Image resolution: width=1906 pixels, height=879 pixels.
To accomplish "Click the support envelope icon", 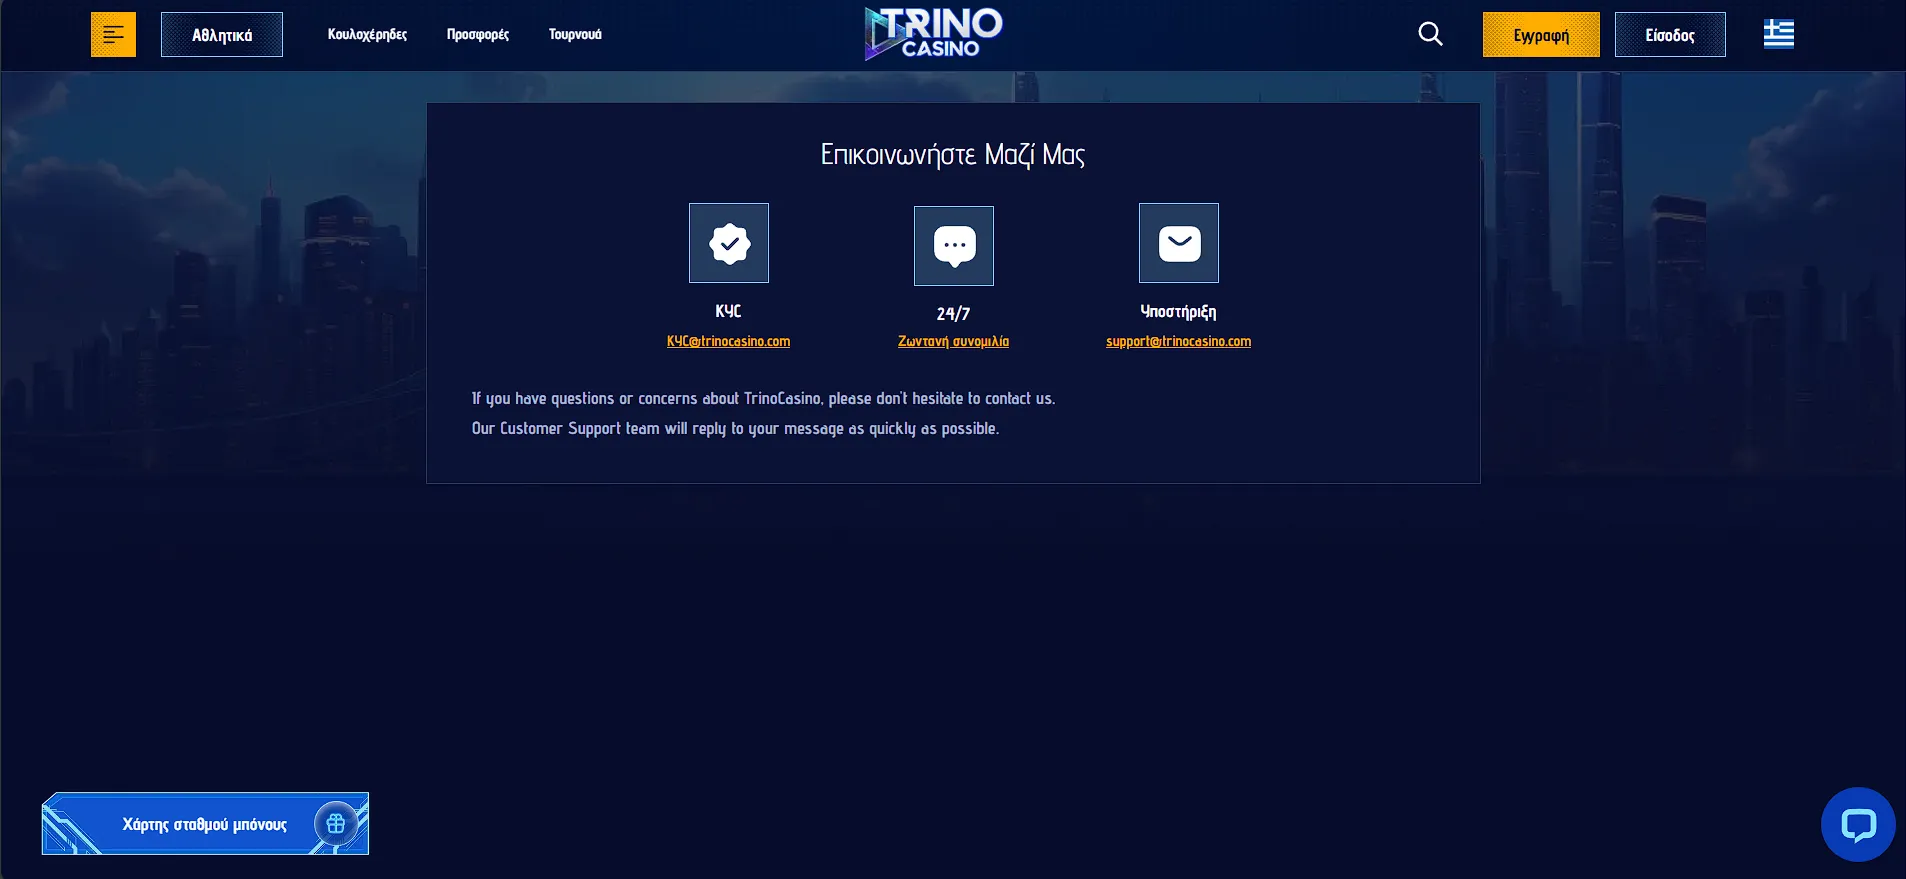I will (1179, 243).
